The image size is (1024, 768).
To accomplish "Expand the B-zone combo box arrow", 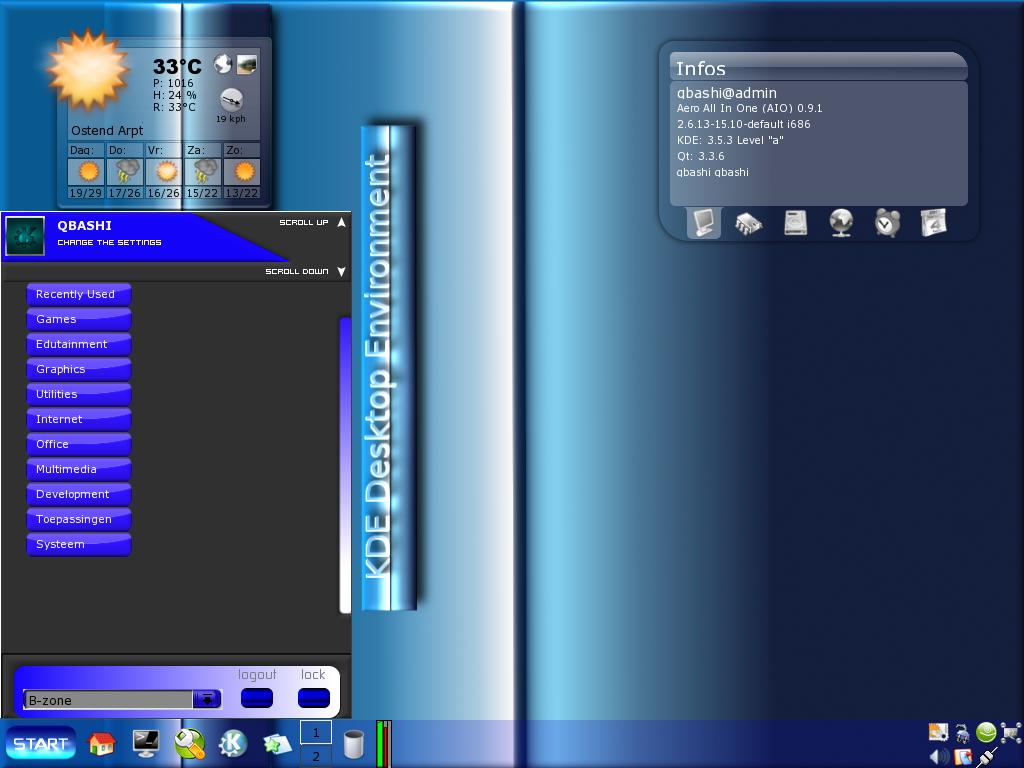I will [x=207, y=699].
